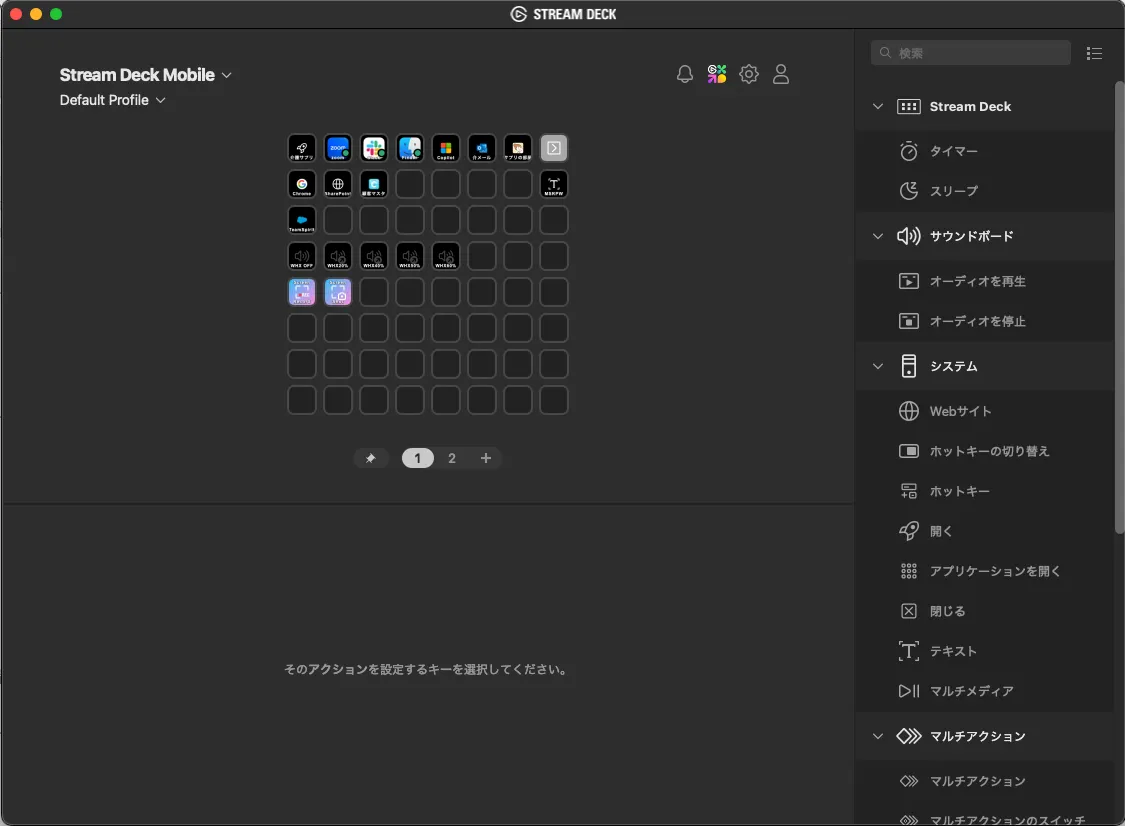Select the マルチメディア action
This screenshot has width=1125, height=826.
point(985,691)
